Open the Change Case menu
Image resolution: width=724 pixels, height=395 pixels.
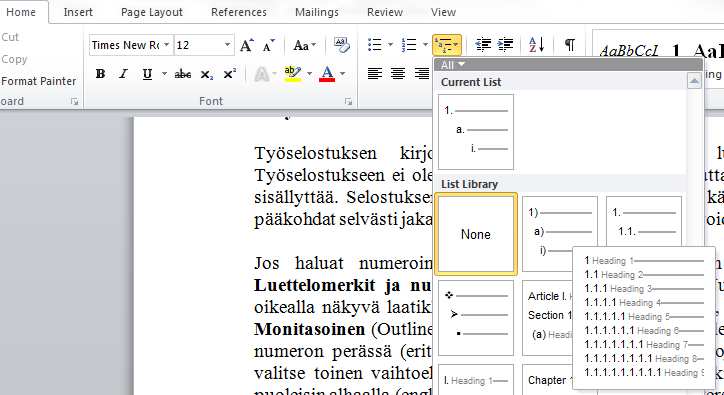click(x=305, y=45)
